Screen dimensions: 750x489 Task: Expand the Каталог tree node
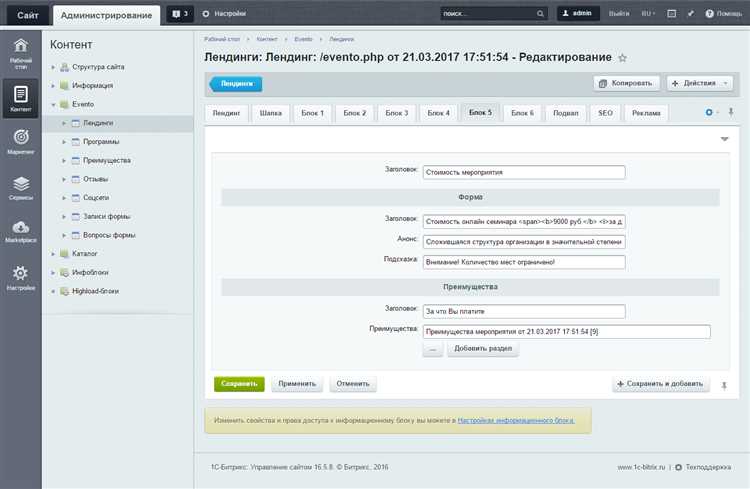coord(53,254)
